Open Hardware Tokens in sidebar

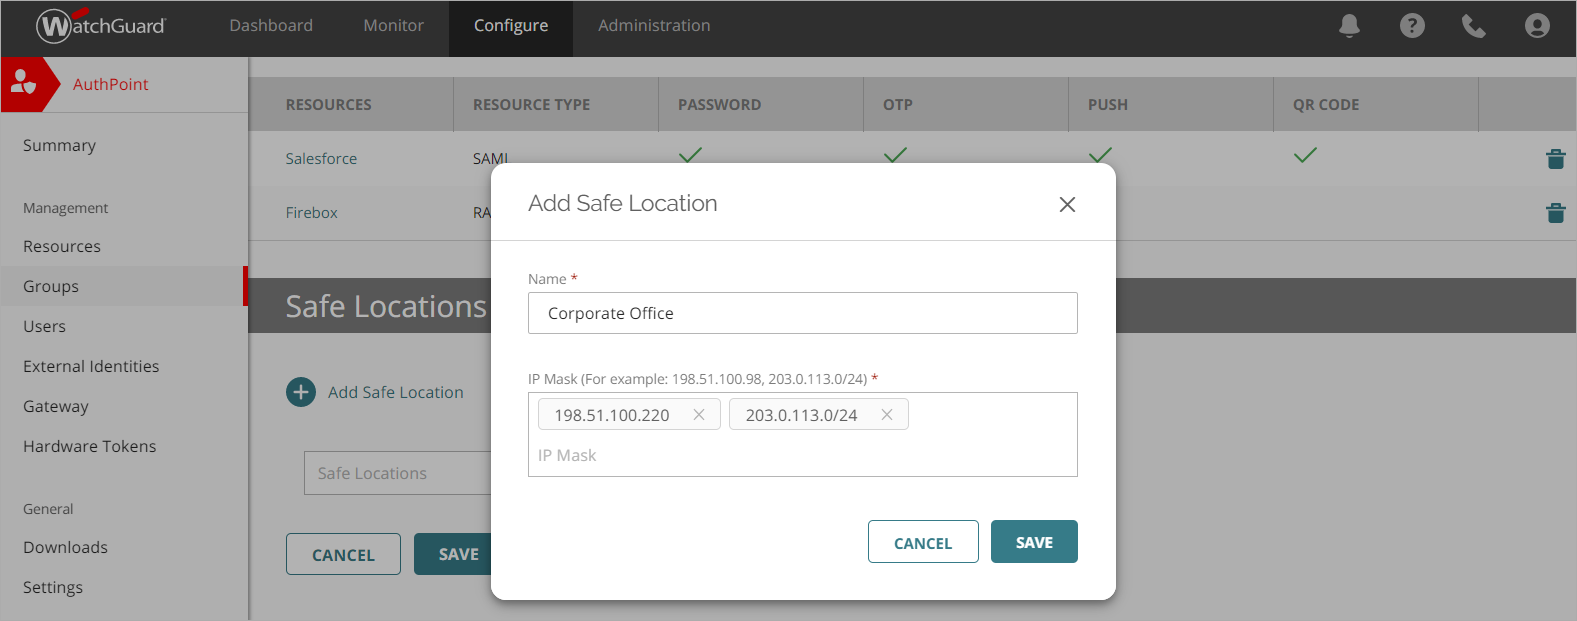(90, 446)
